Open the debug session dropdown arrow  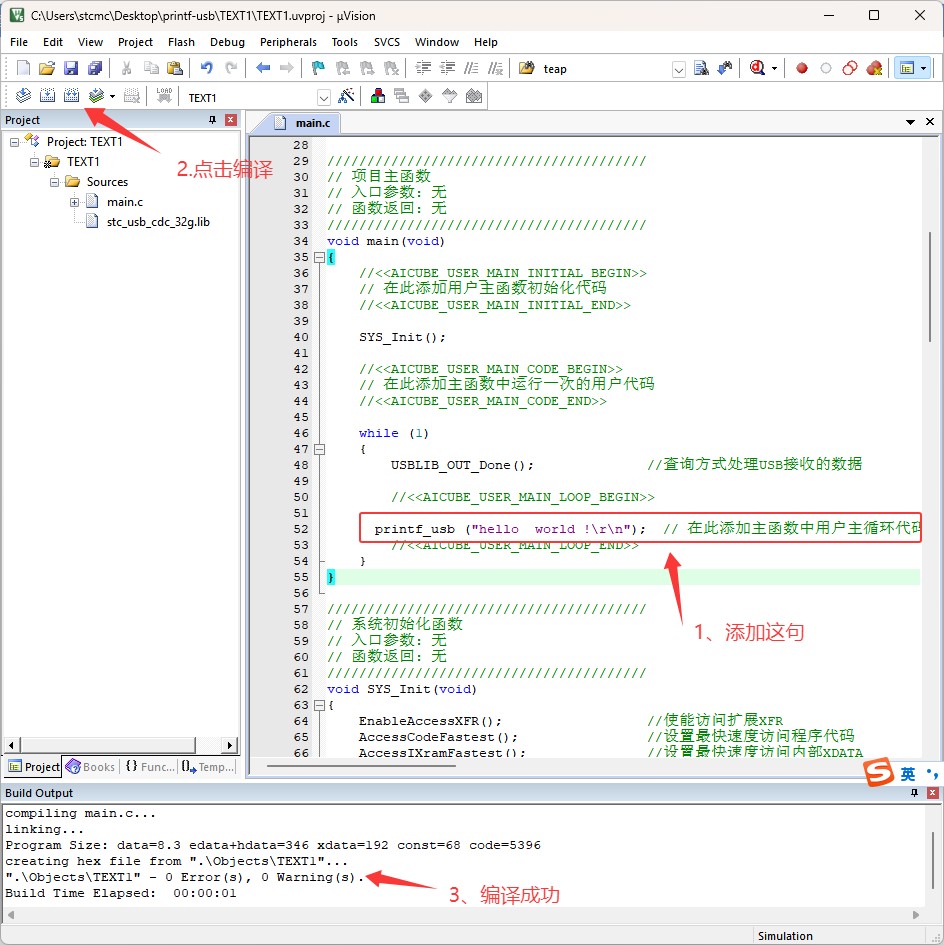(x=775, y=69)
